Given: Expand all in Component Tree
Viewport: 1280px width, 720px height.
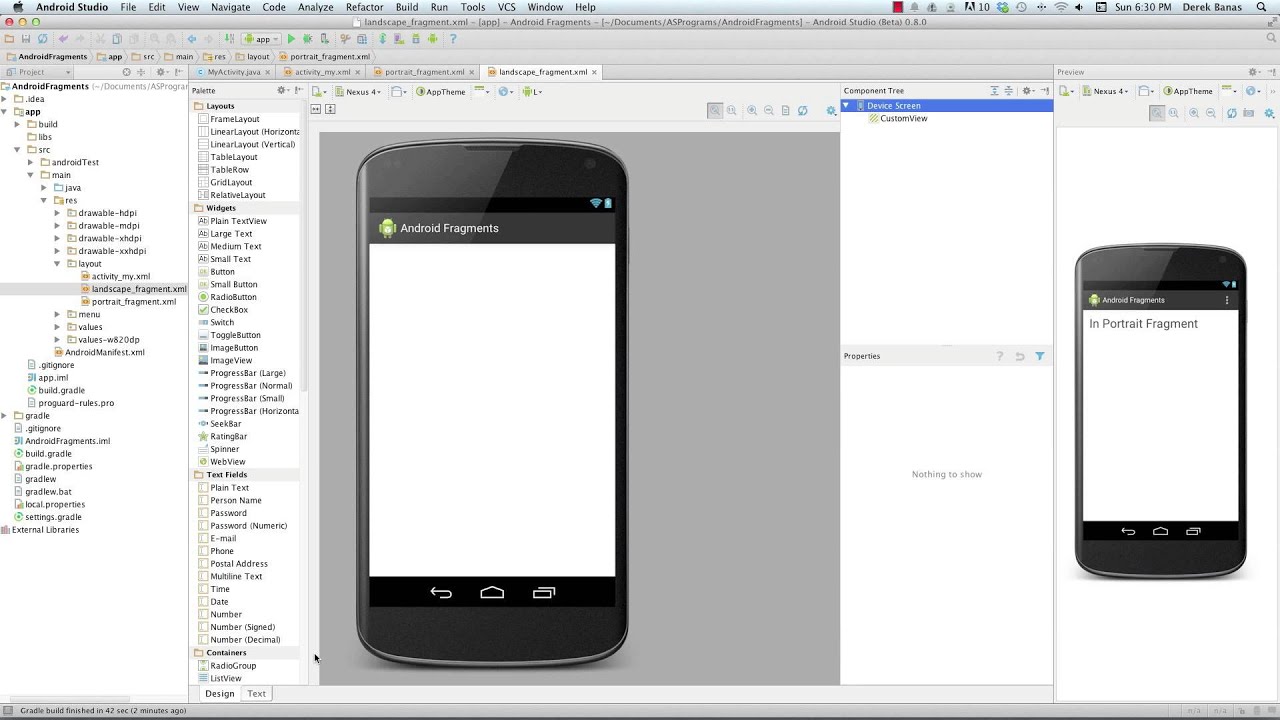Looking at the screenshot, I should click(995, 91).
